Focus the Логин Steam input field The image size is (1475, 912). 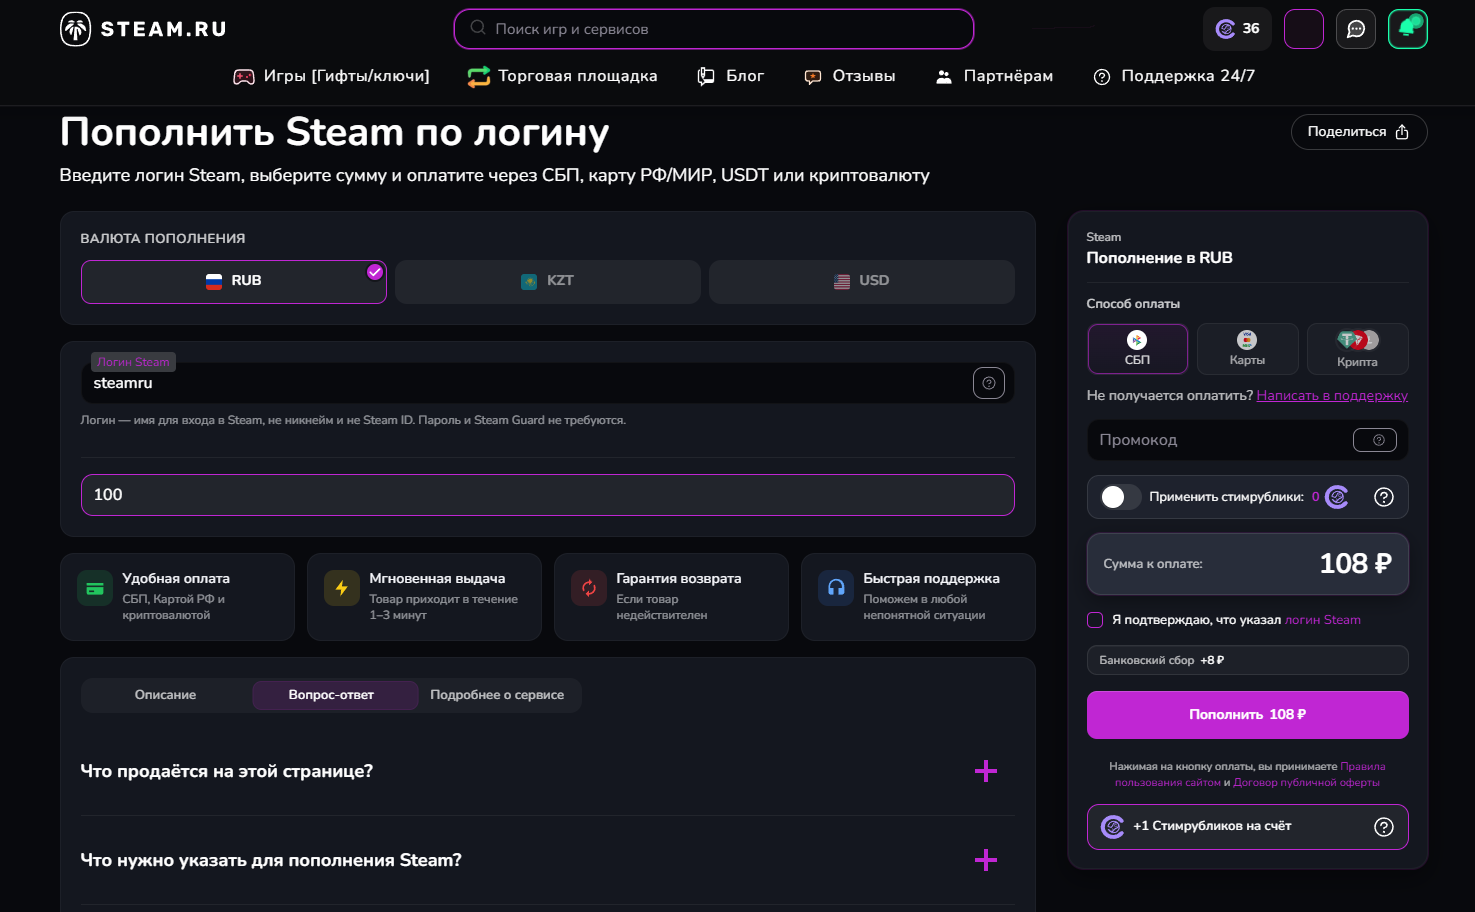547,383
